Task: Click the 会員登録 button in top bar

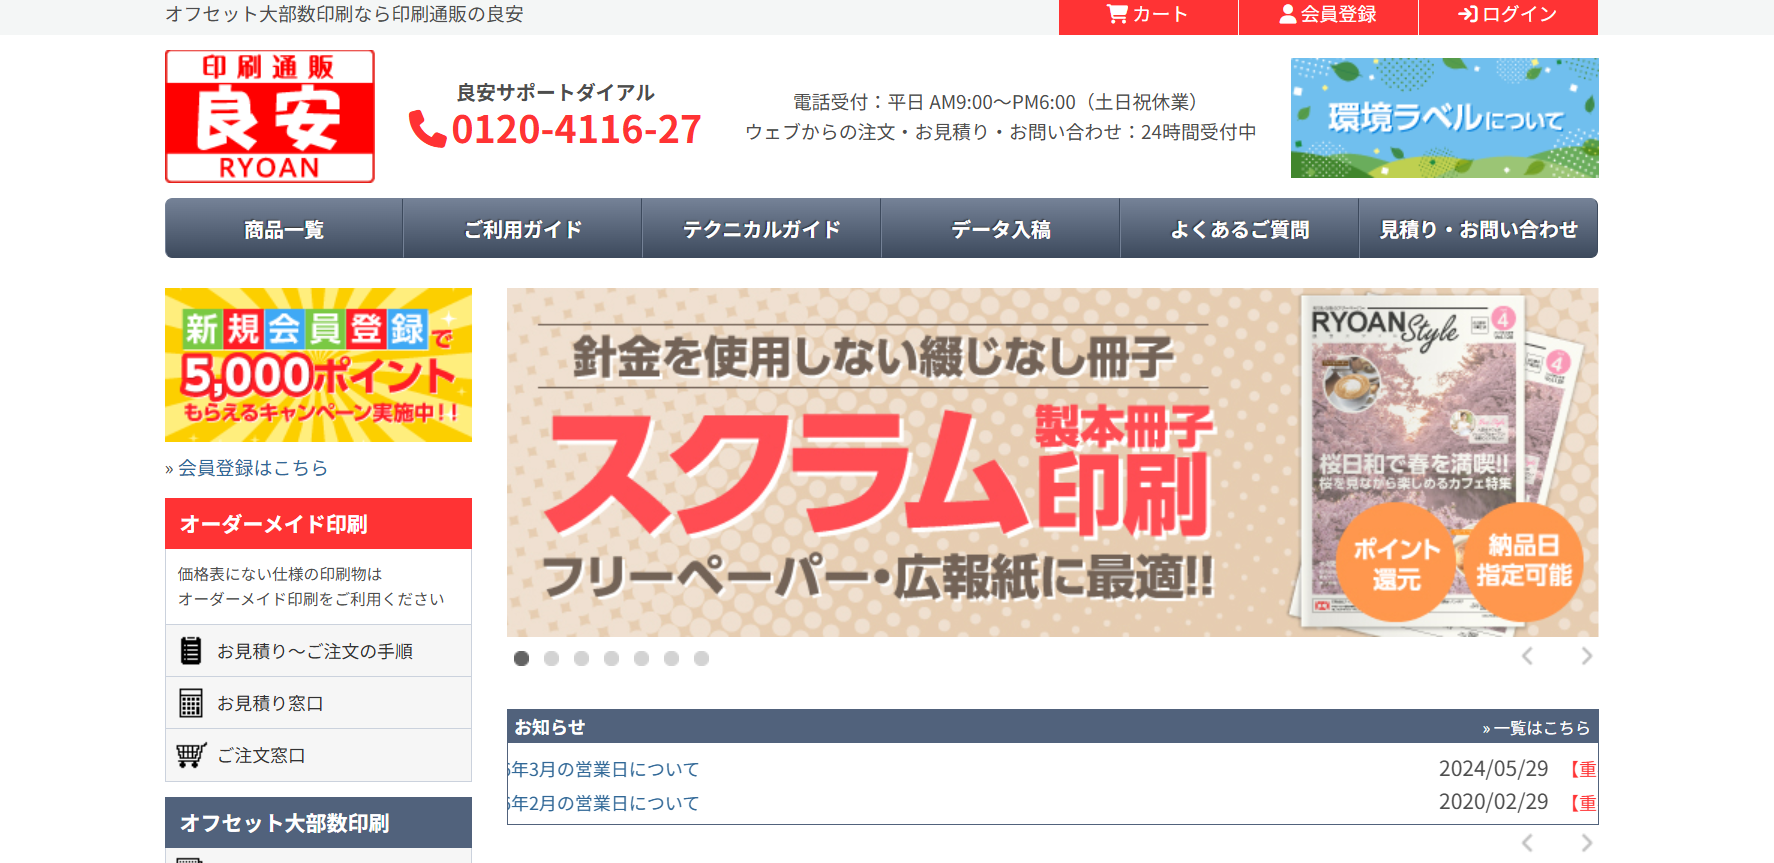Action: tap(1328, 15)
